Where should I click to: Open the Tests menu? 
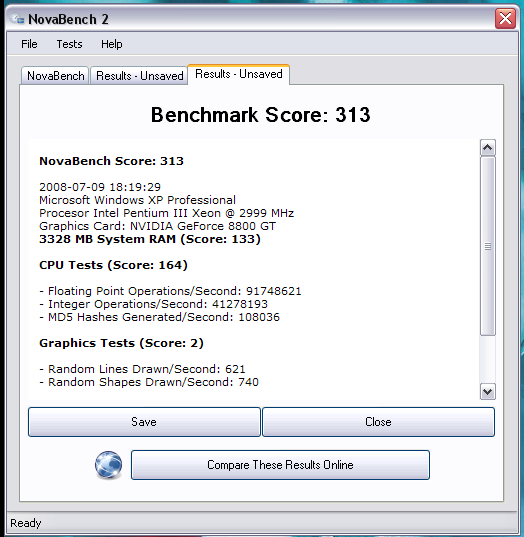(70, 44)
